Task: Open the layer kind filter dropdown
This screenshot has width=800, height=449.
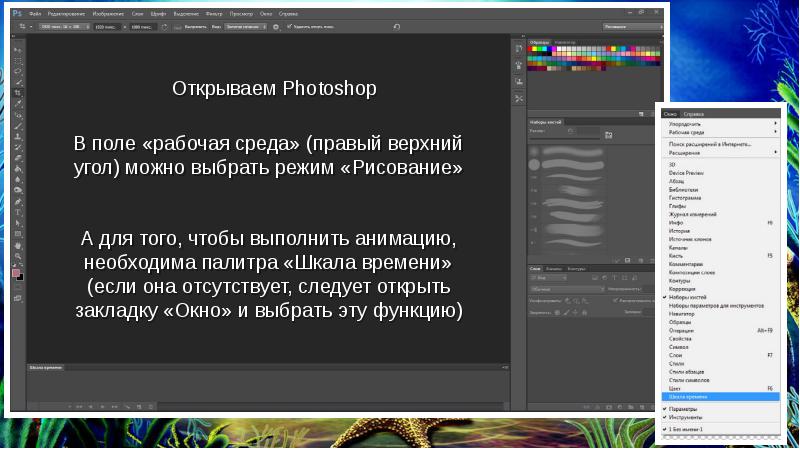Action: click(x=548, y=278)
